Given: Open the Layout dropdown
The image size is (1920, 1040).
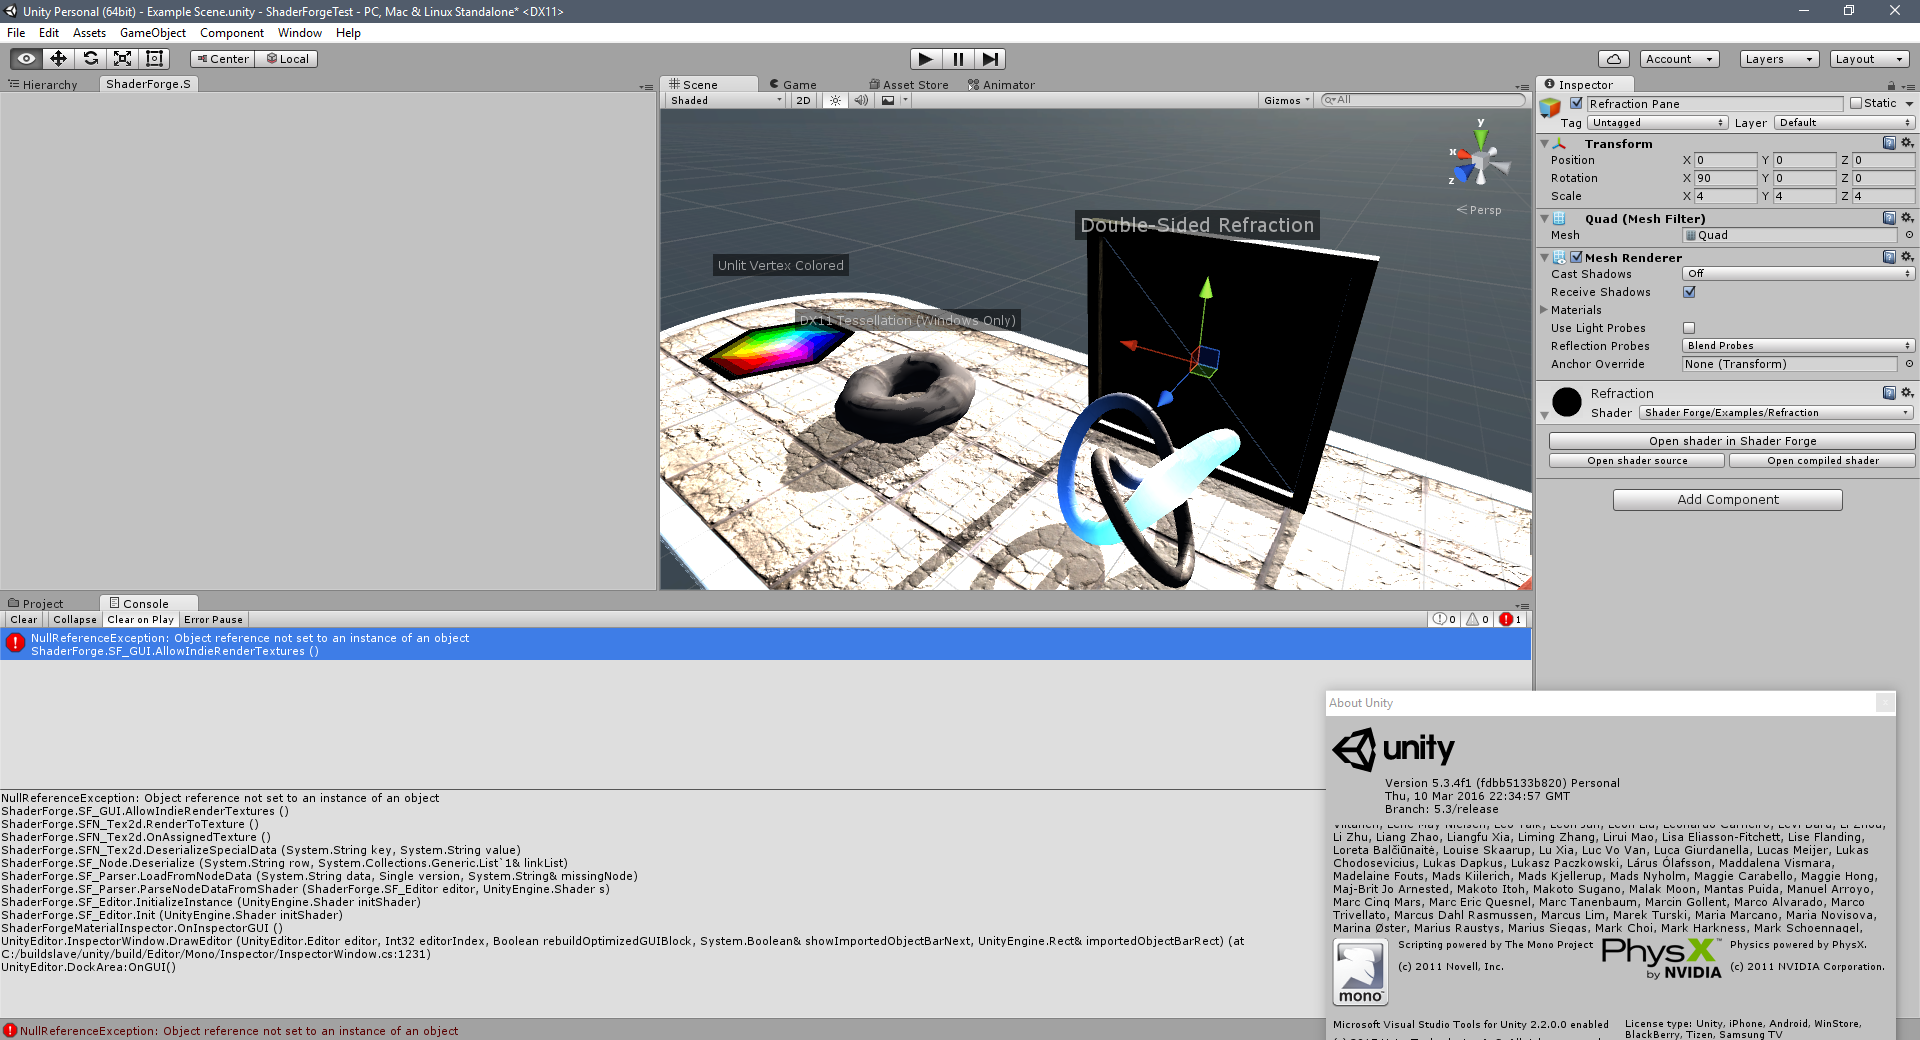Looking at the screenshot, I should (1869, 59).
